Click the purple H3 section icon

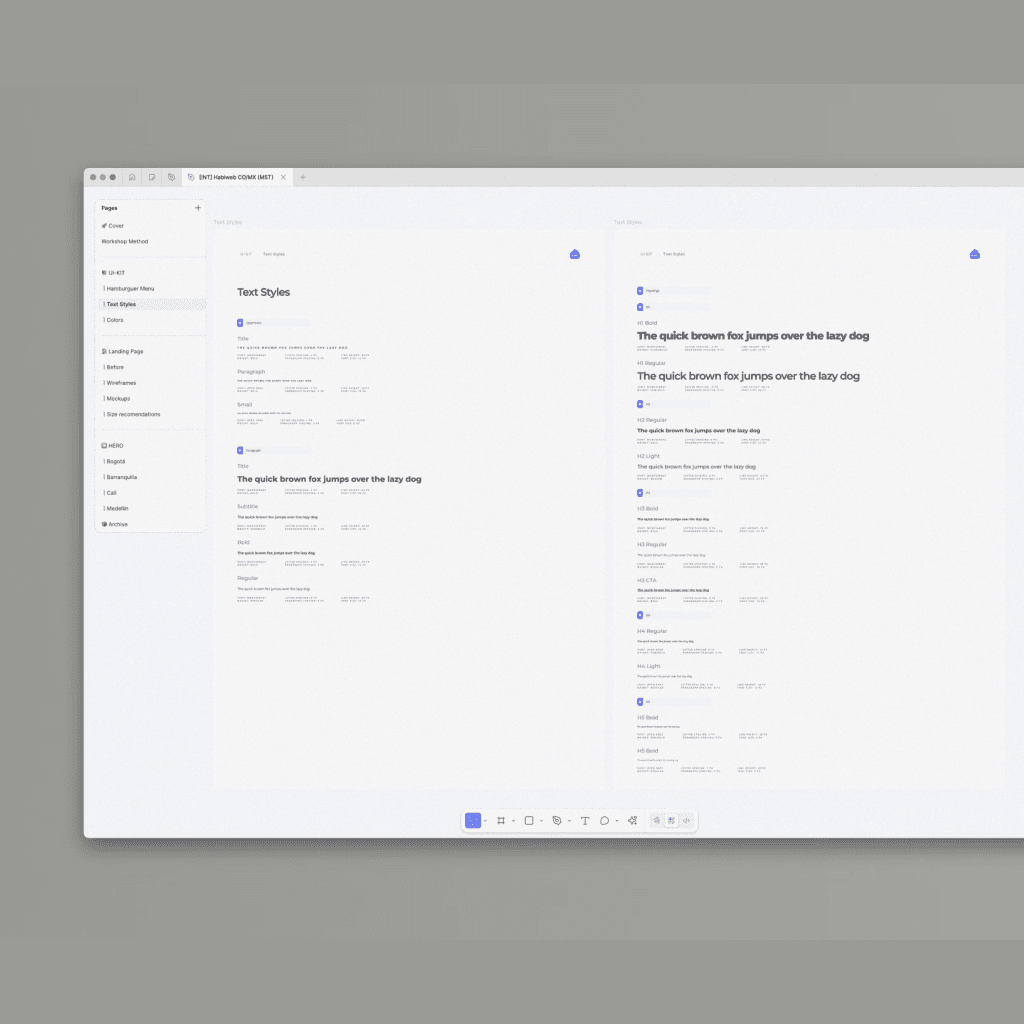(640, 493)
